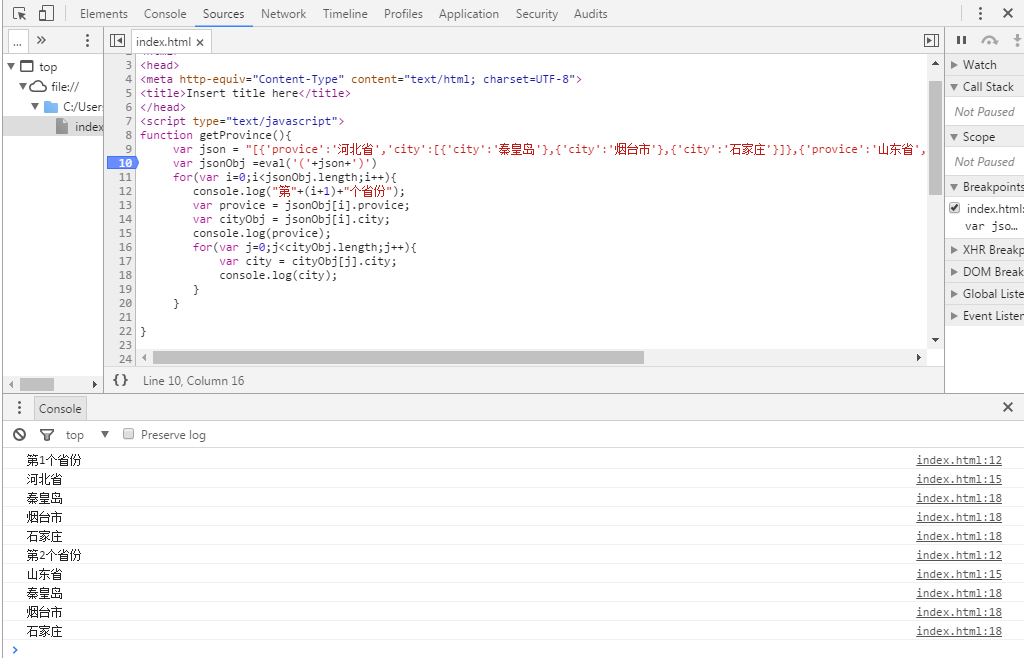Toggle the Preserve log checkbox

coord(129,434)
